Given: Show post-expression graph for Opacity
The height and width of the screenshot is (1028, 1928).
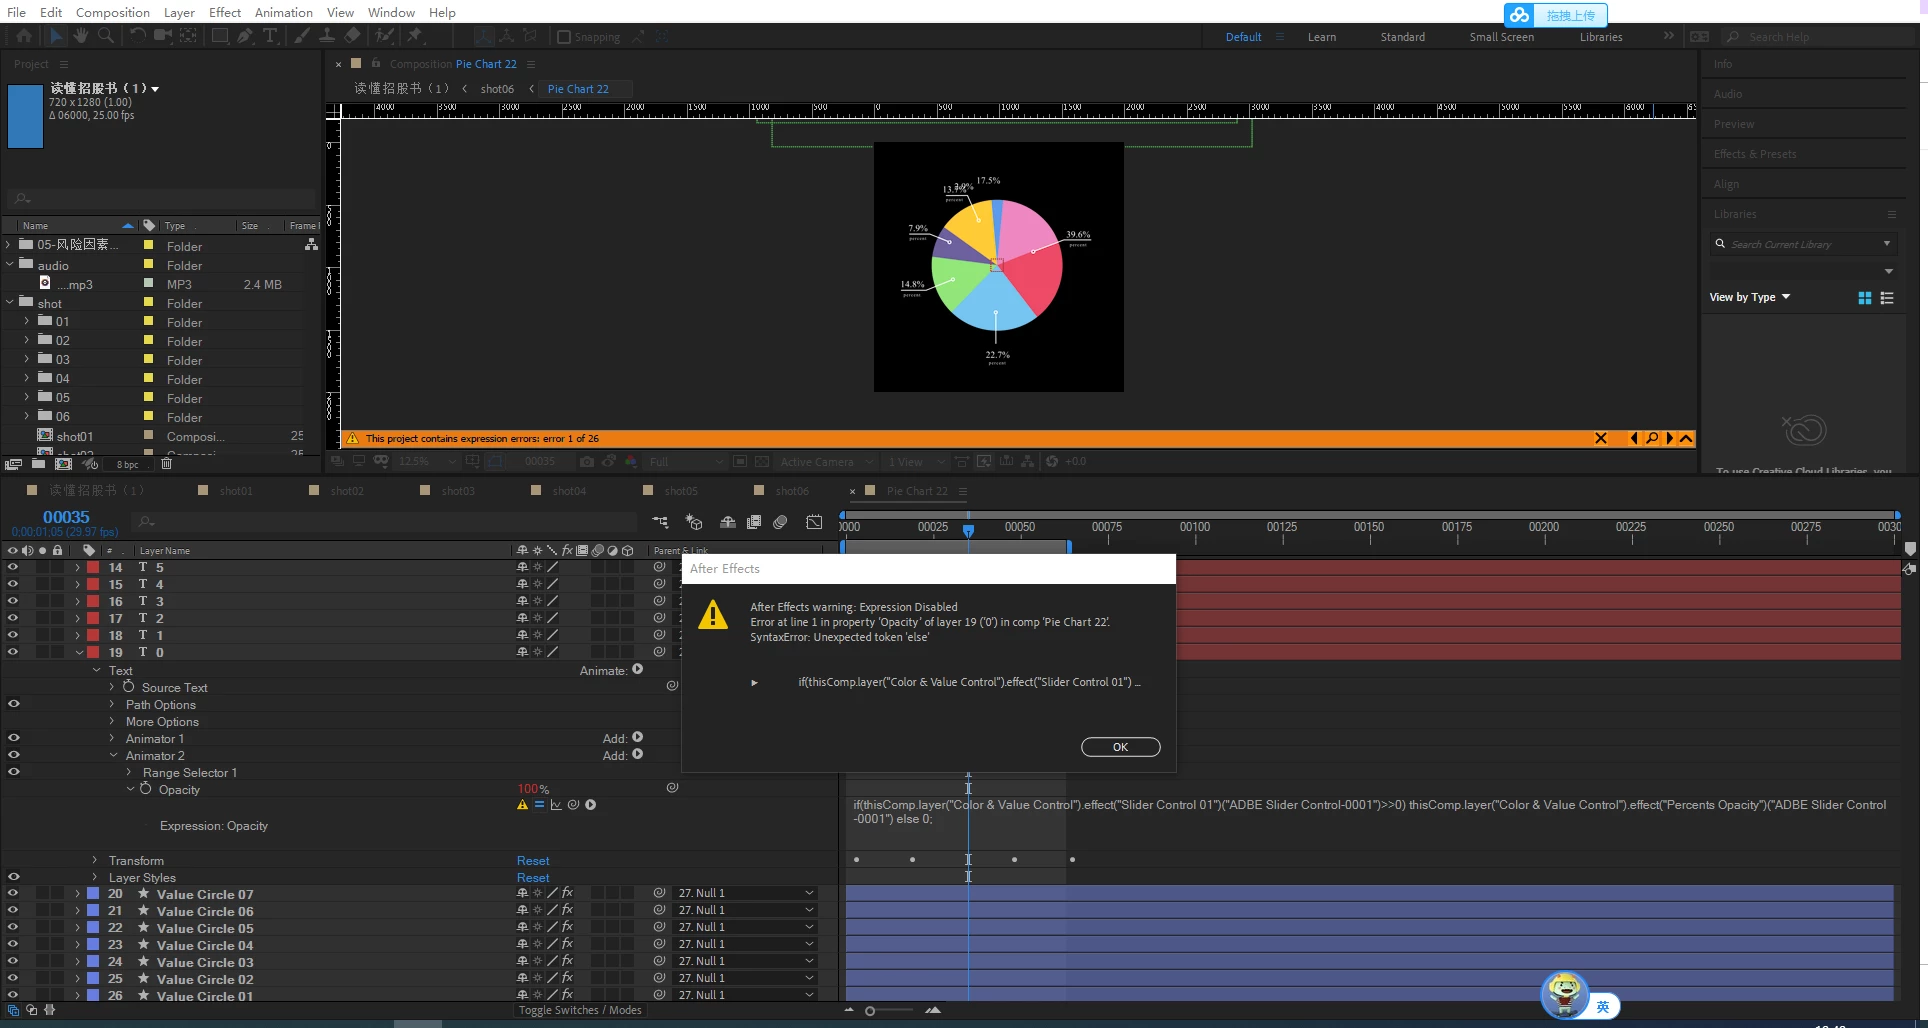Looking at the screenshot, I should pyautogui.click(x=556, y=805).
